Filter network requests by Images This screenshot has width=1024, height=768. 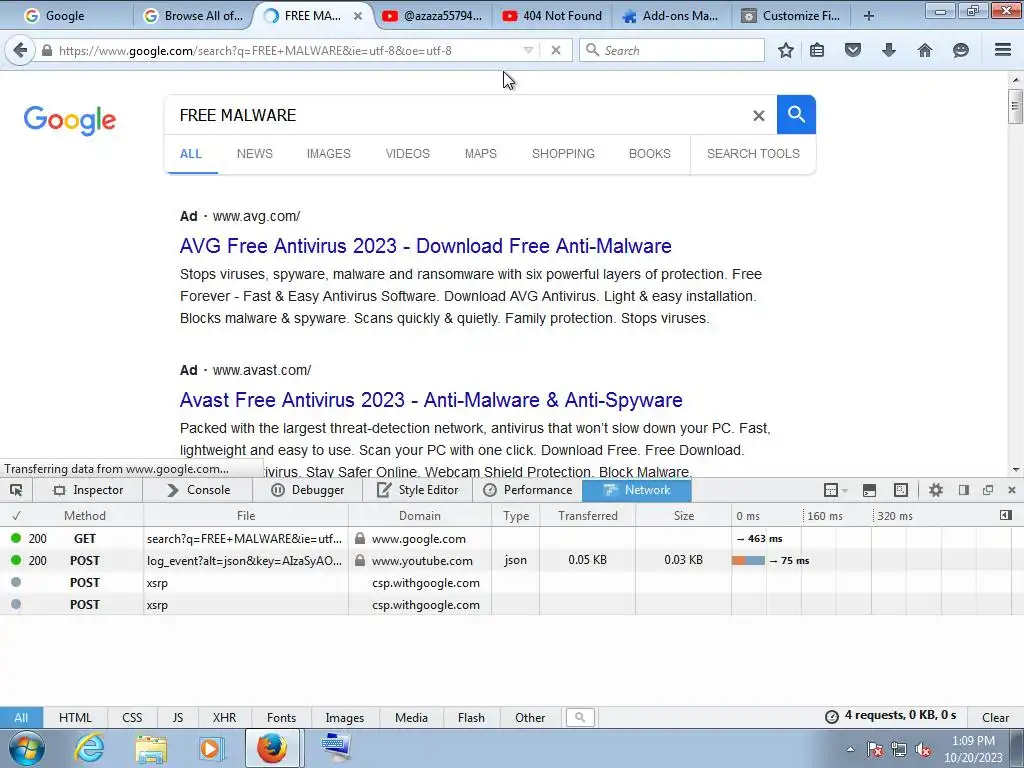point(345,717)
